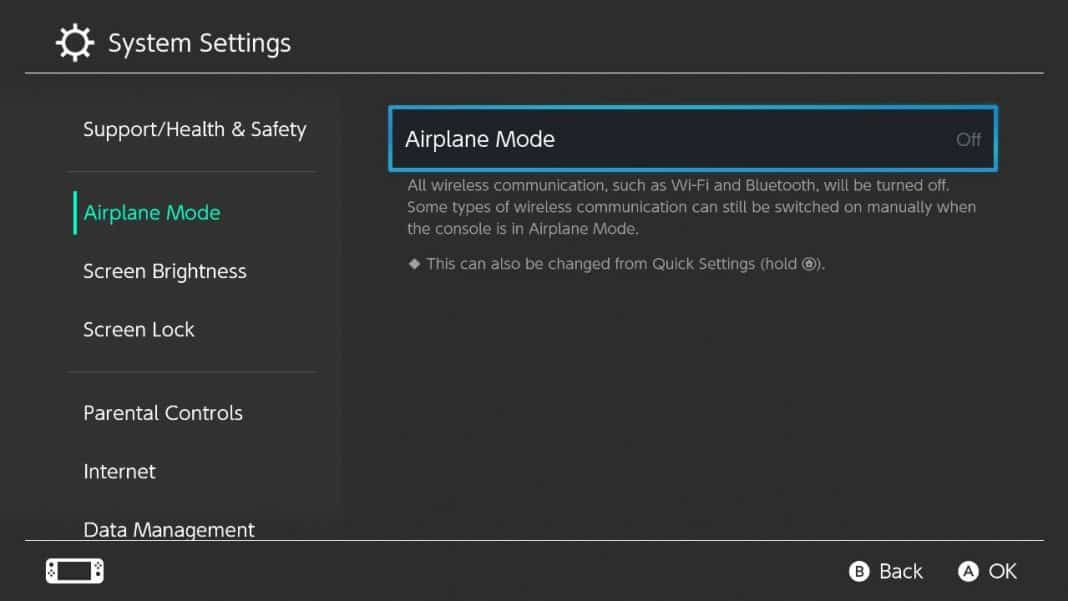1068x601 pixels.
Task: Go to Screen Lock settings
Action: 138,330
